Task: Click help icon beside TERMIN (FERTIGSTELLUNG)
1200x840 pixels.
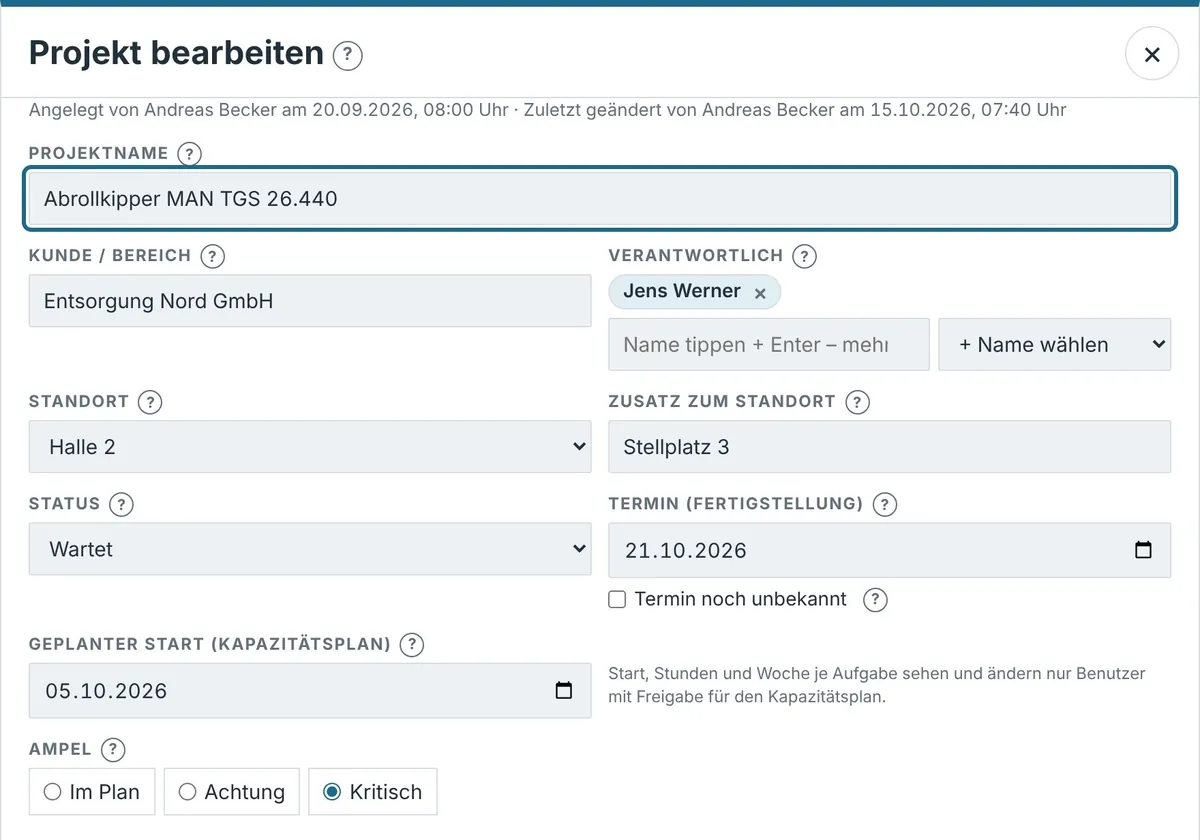Action: tap(884, 504)
